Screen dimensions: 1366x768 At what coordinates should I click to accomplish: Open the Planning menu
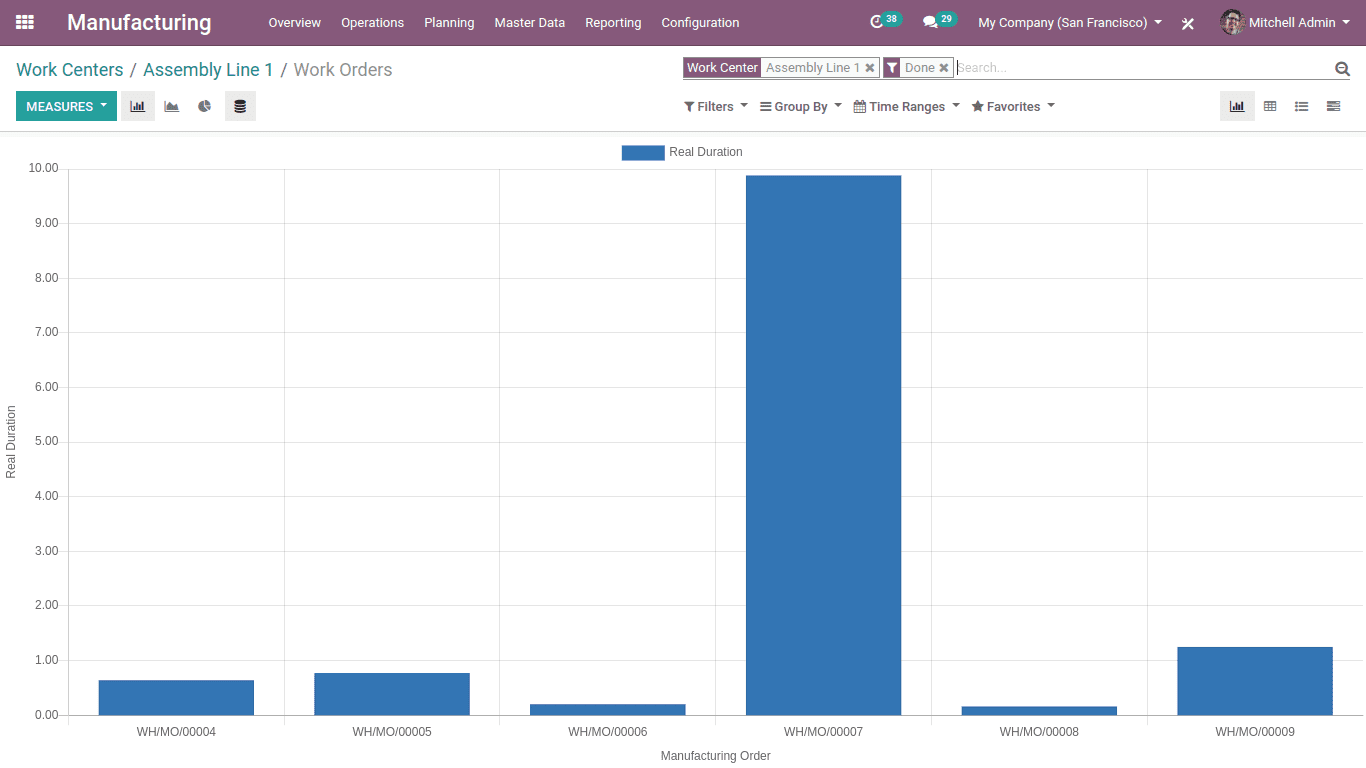[449, 22]
